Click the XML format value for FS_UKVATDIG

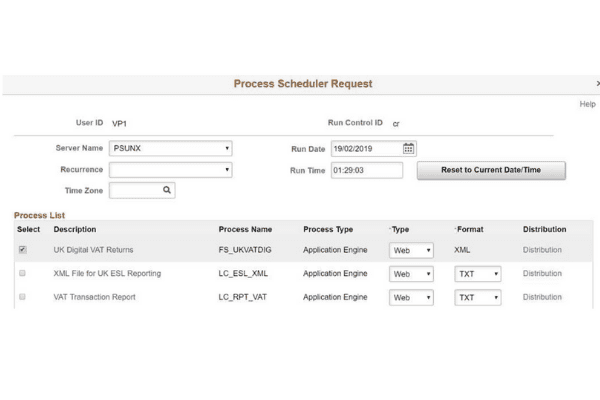pos(462,250)
